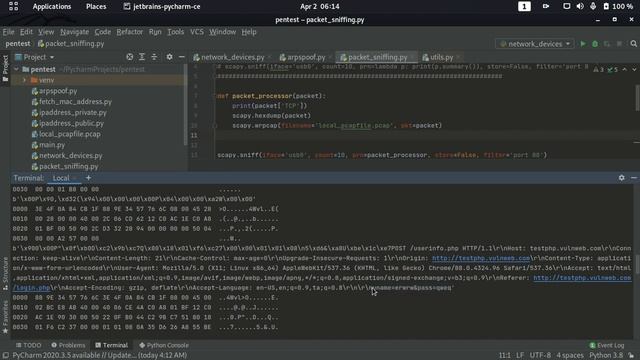Open the run configuration dropdown network_devices
The width and height of the screenshot is (640, 360).
click(x=535, y=44)
